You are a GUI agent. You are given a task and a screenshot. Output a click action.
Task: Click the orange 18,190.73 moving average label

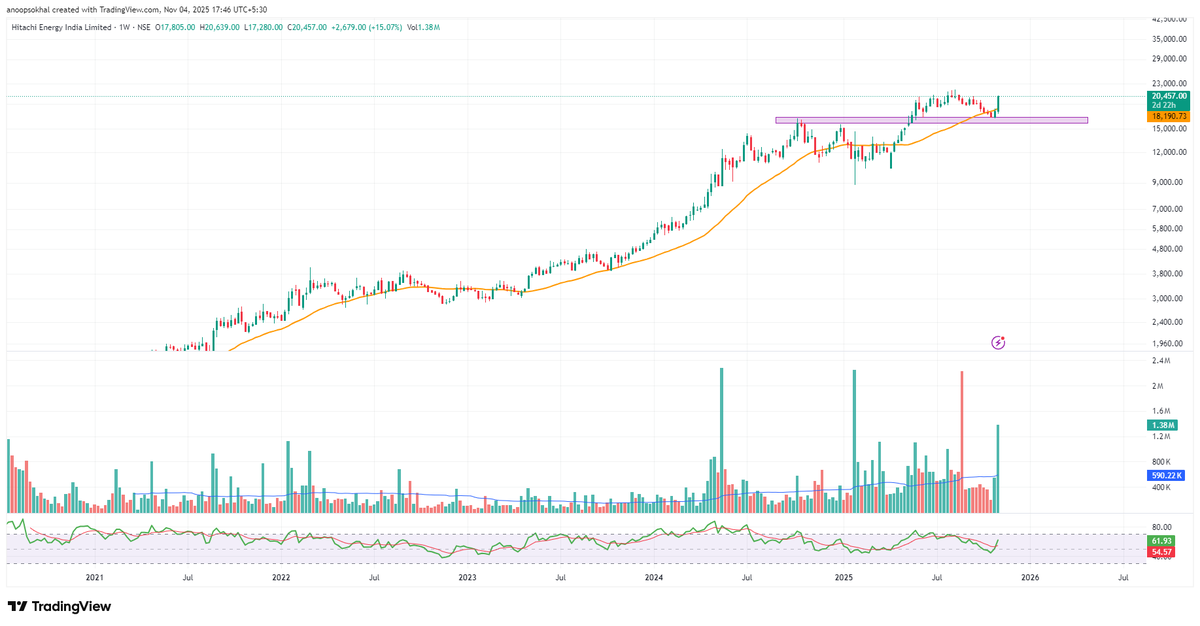[1169, 116]
